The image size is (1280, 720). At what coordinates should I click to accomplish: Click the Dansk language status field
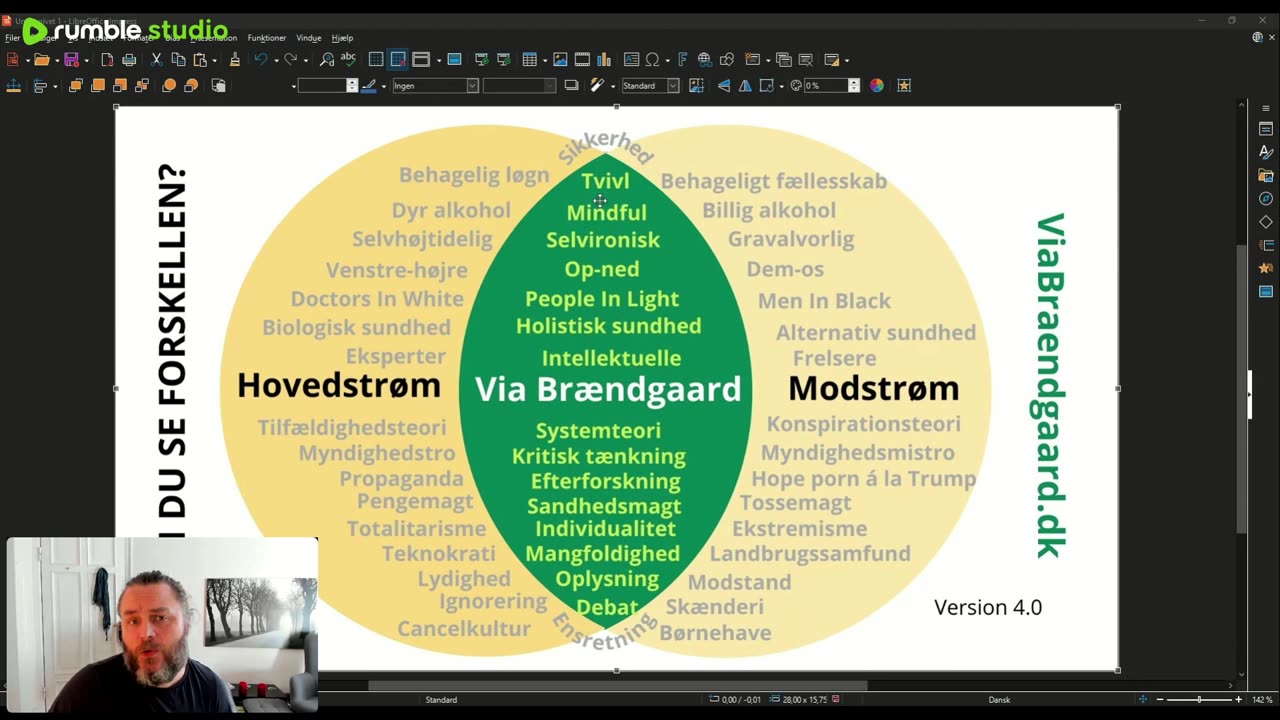tap(999, 700)
